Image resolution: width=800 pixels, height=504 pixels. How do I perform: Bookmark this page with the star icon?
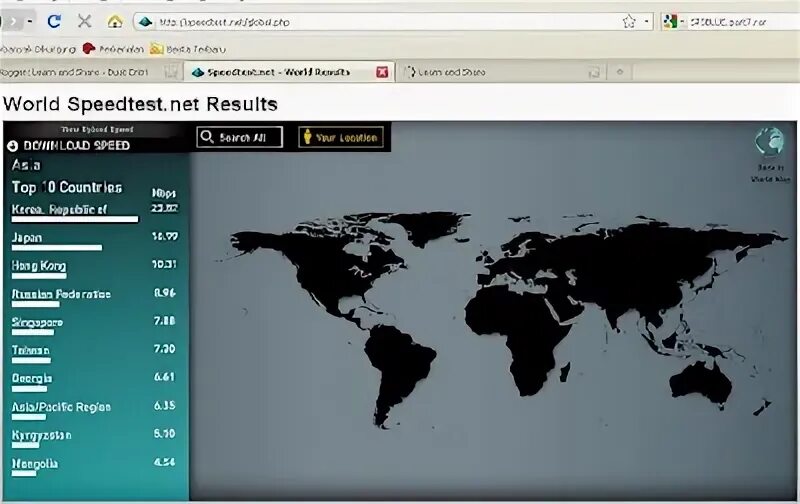(x=629, y=21)
